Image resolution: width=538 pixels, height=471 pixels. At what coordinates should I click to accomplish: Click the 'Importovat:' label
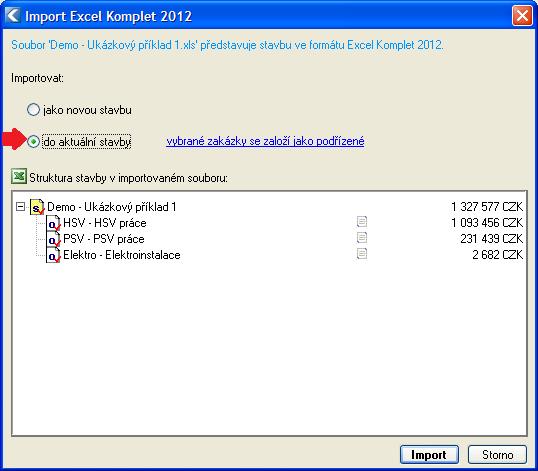[x=37, y=78]
